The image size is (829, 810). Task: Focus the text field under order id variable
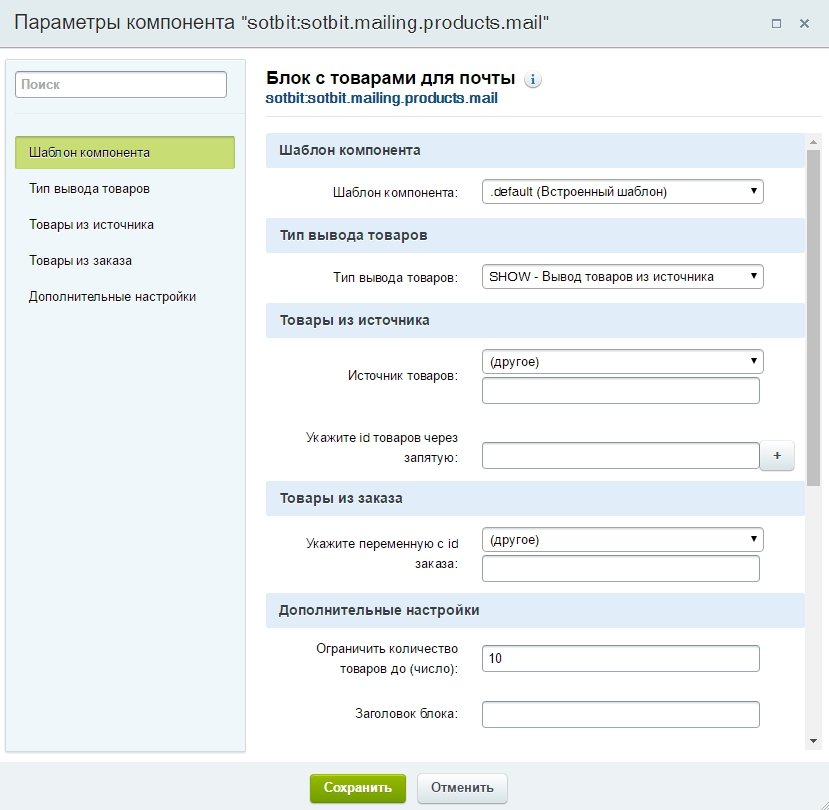(x=621, y=568)
